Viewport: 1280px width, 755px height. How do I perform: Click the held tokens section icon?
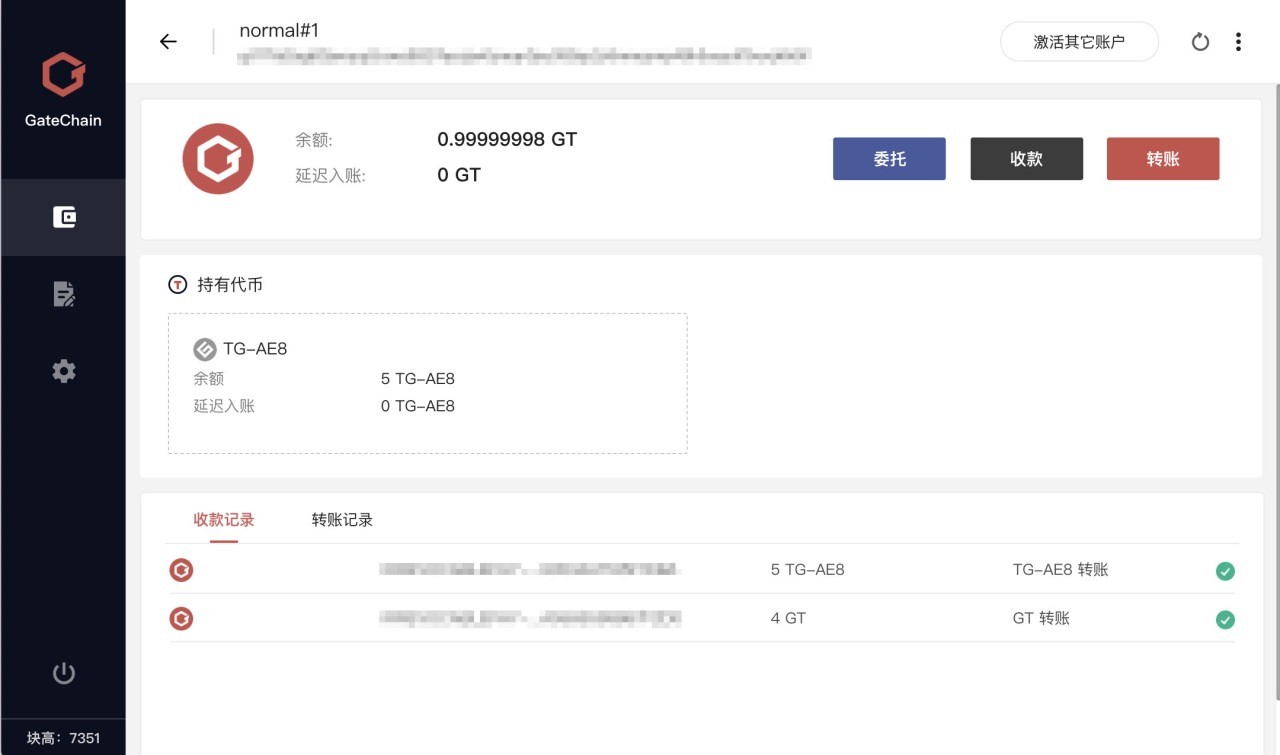pyautogui.click(x=177, y=285)
